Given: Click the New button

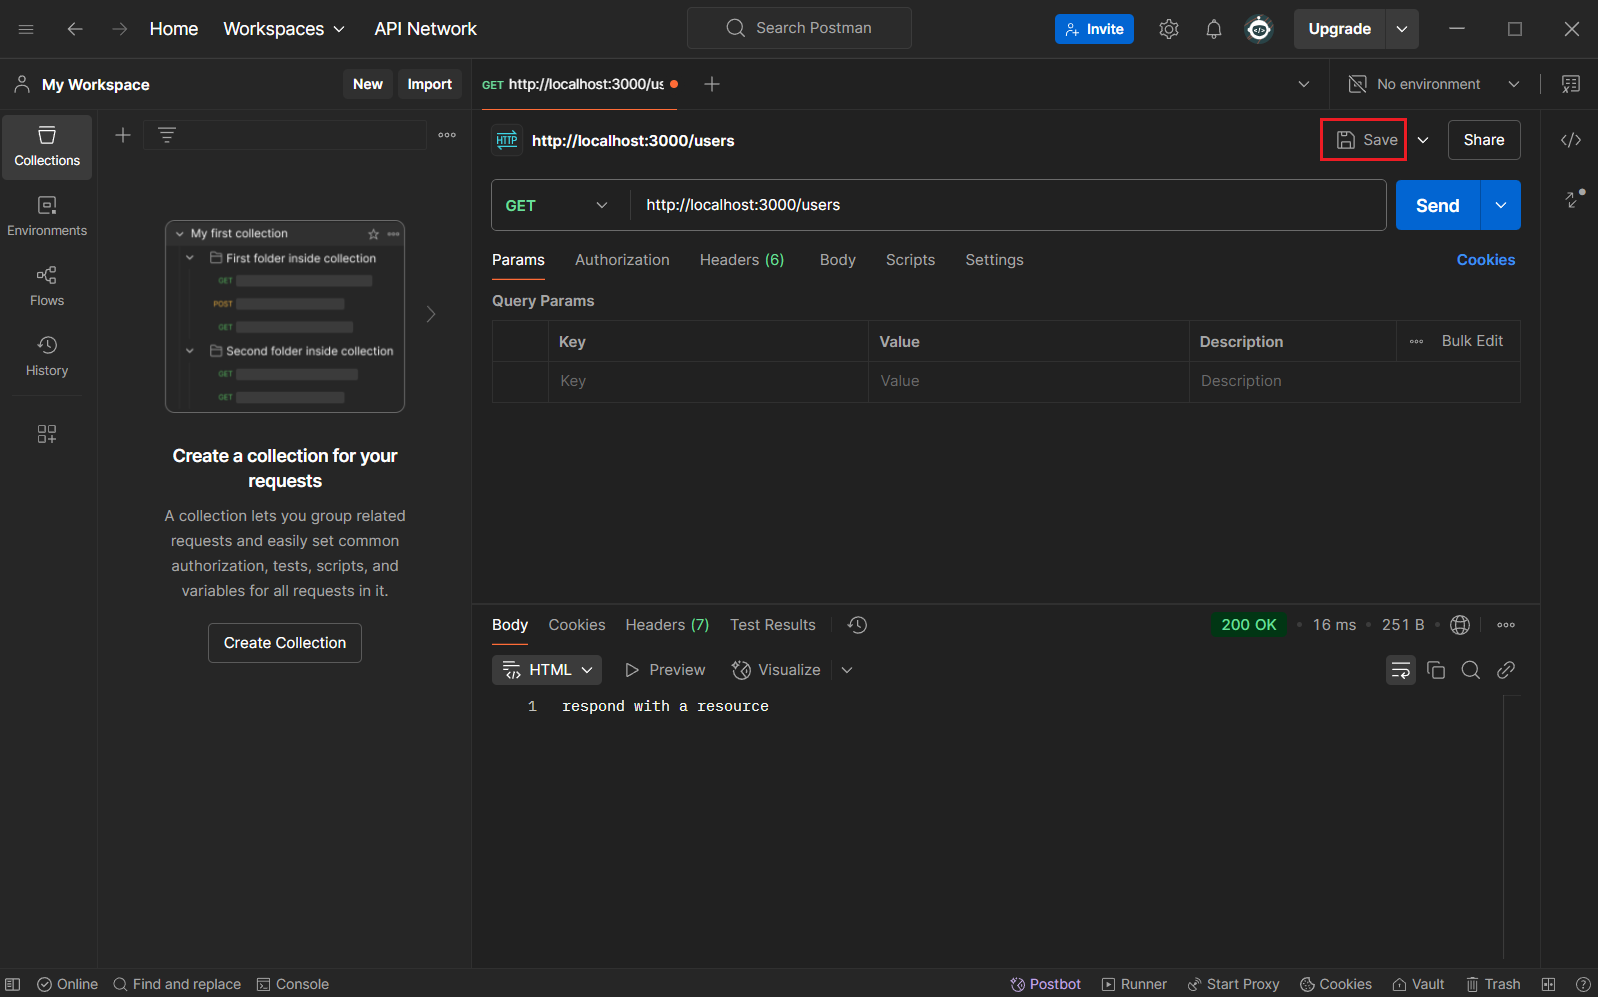Looking at the screenshot, I should coord(368,84).
